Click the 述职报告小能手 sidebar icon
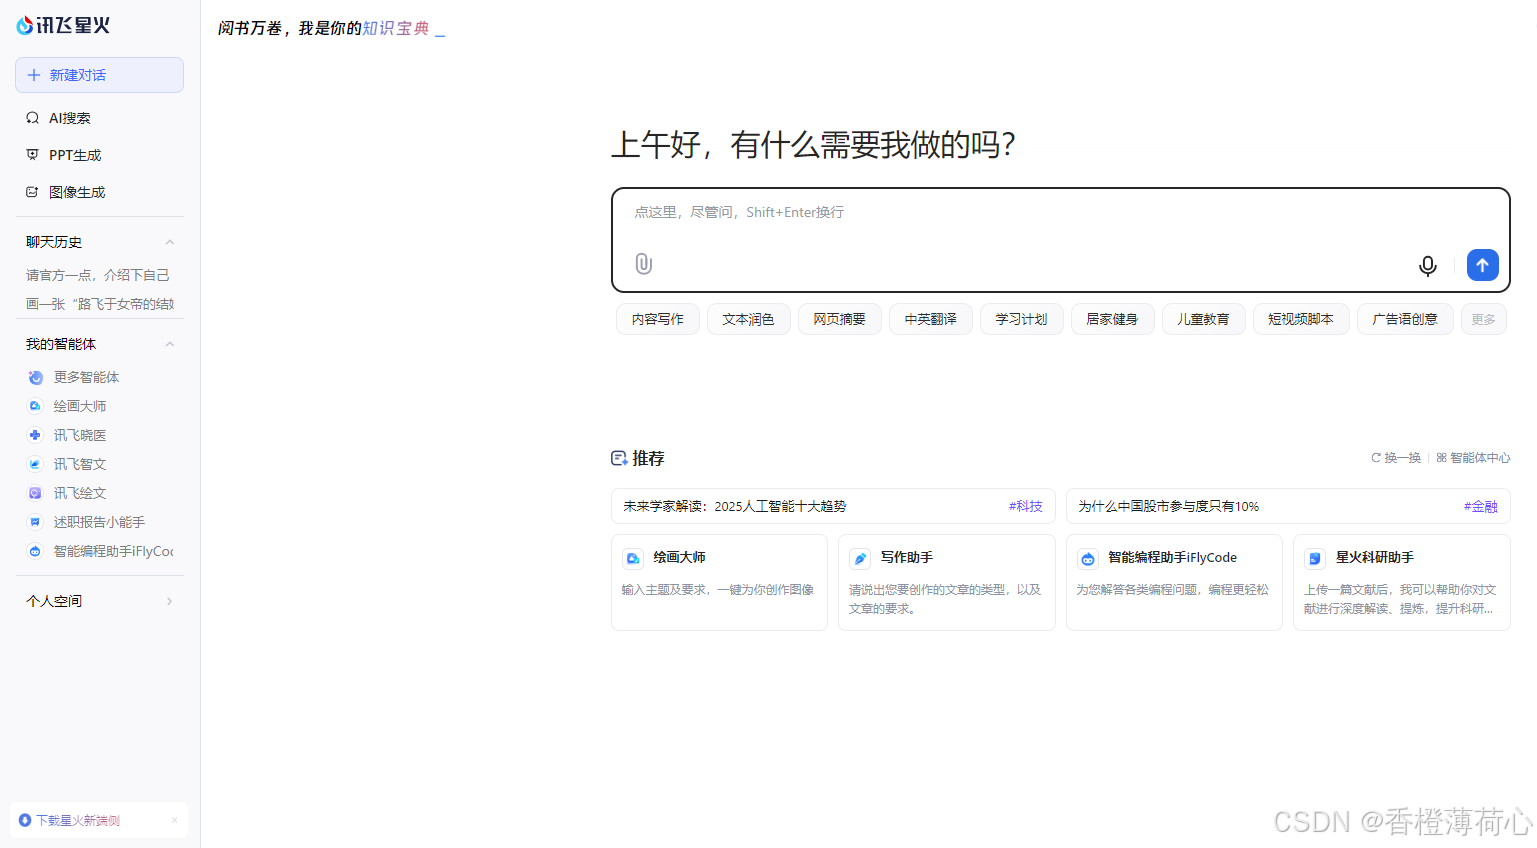Viewport: 1537px width, 848px height. click(x=35, y=522)
